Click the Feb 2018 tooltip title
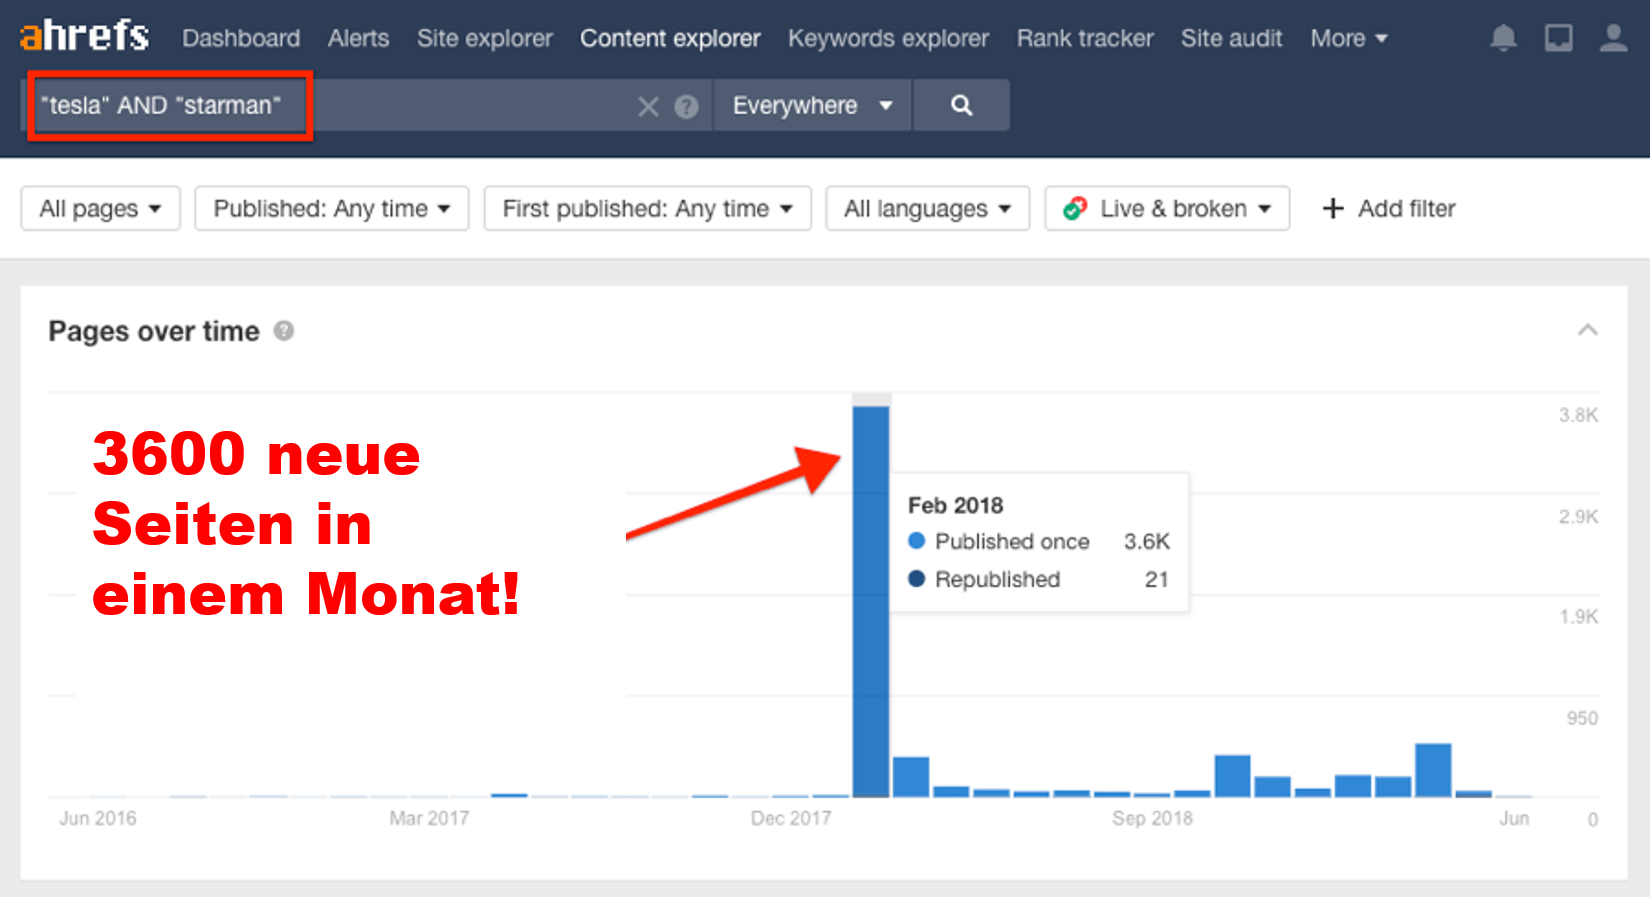 point(955,505)
